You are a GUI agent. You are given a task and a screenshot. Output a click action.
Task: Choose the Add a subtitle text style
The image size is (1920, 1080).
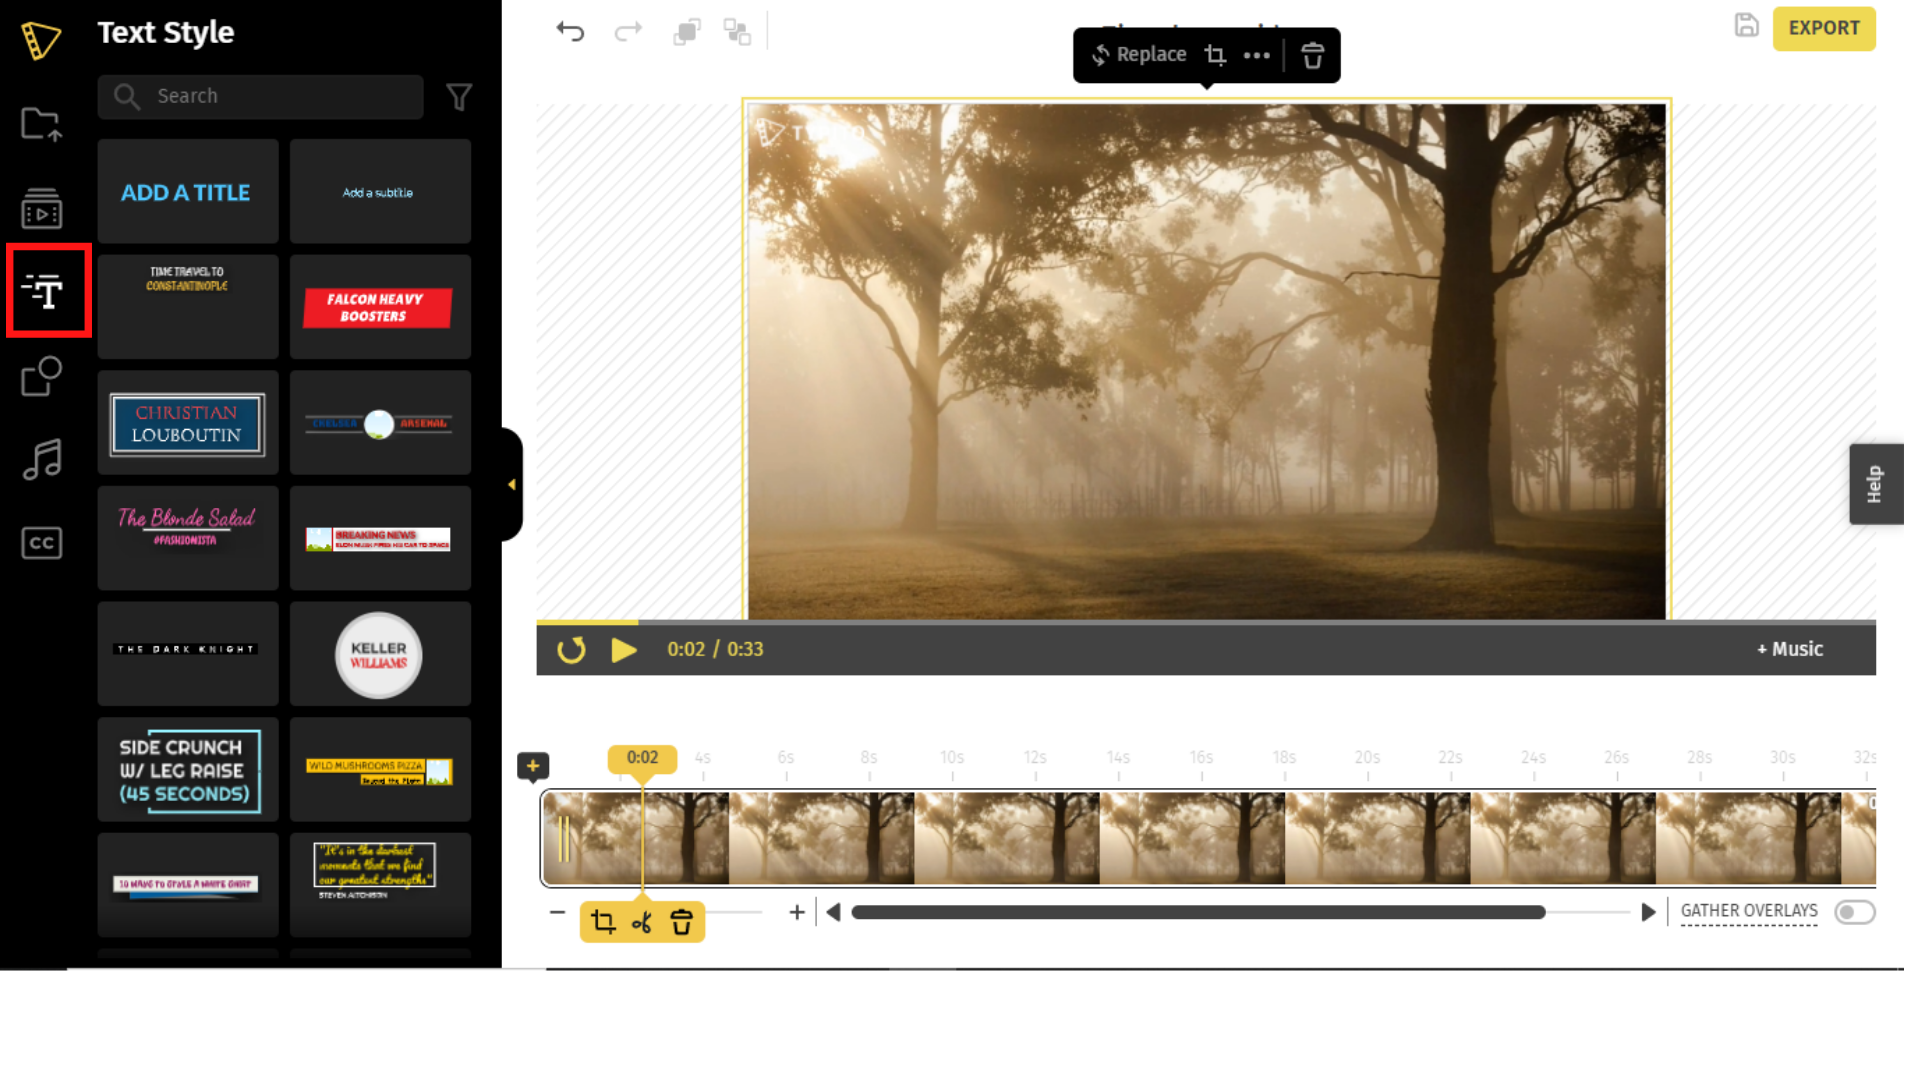[x=380, y=191]
